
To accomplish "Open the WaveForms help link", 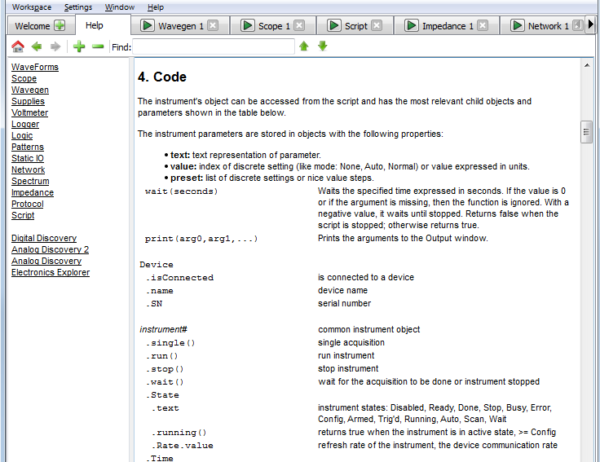I will (35, 67).
